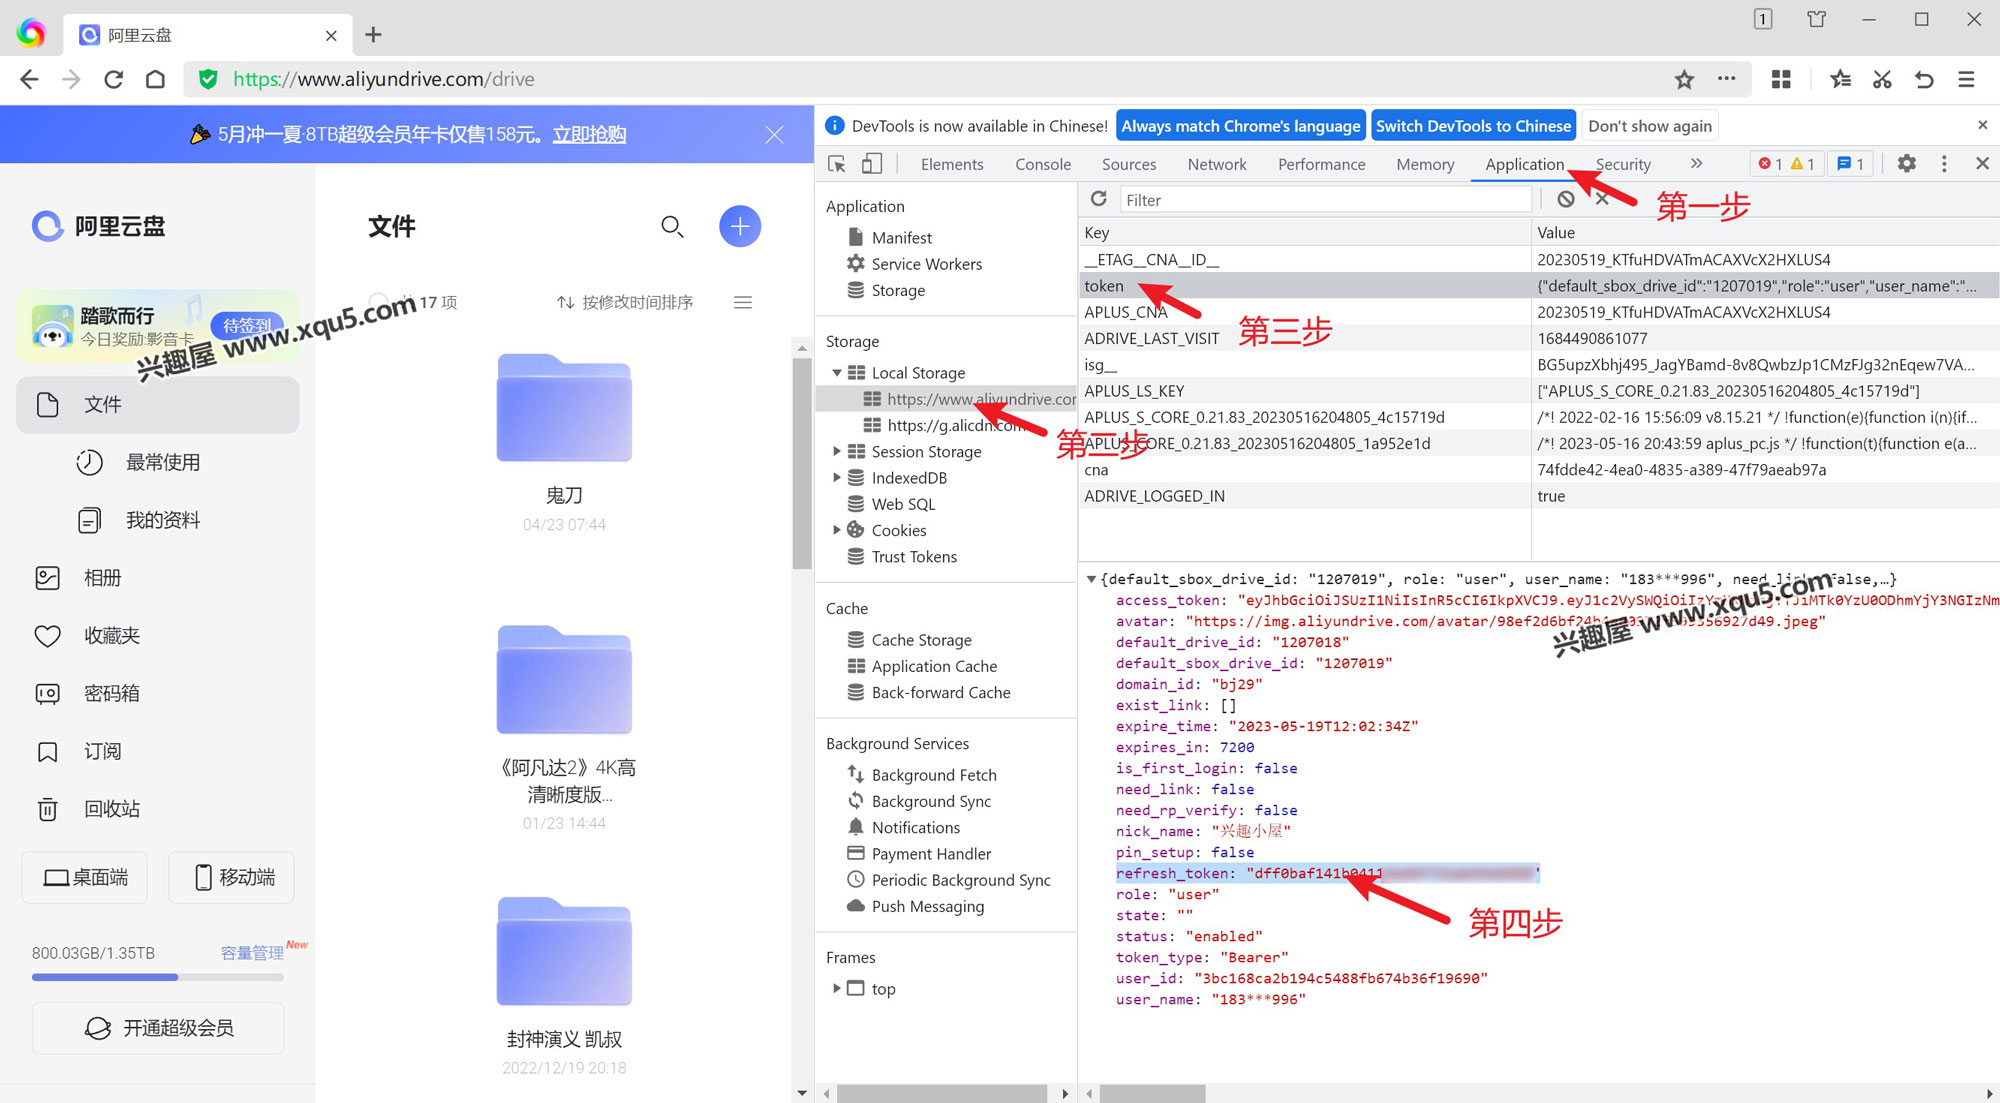The image size is (2000, 1103).
Task: Click the 桌面端 desktop client button
Action: point(85,877)
